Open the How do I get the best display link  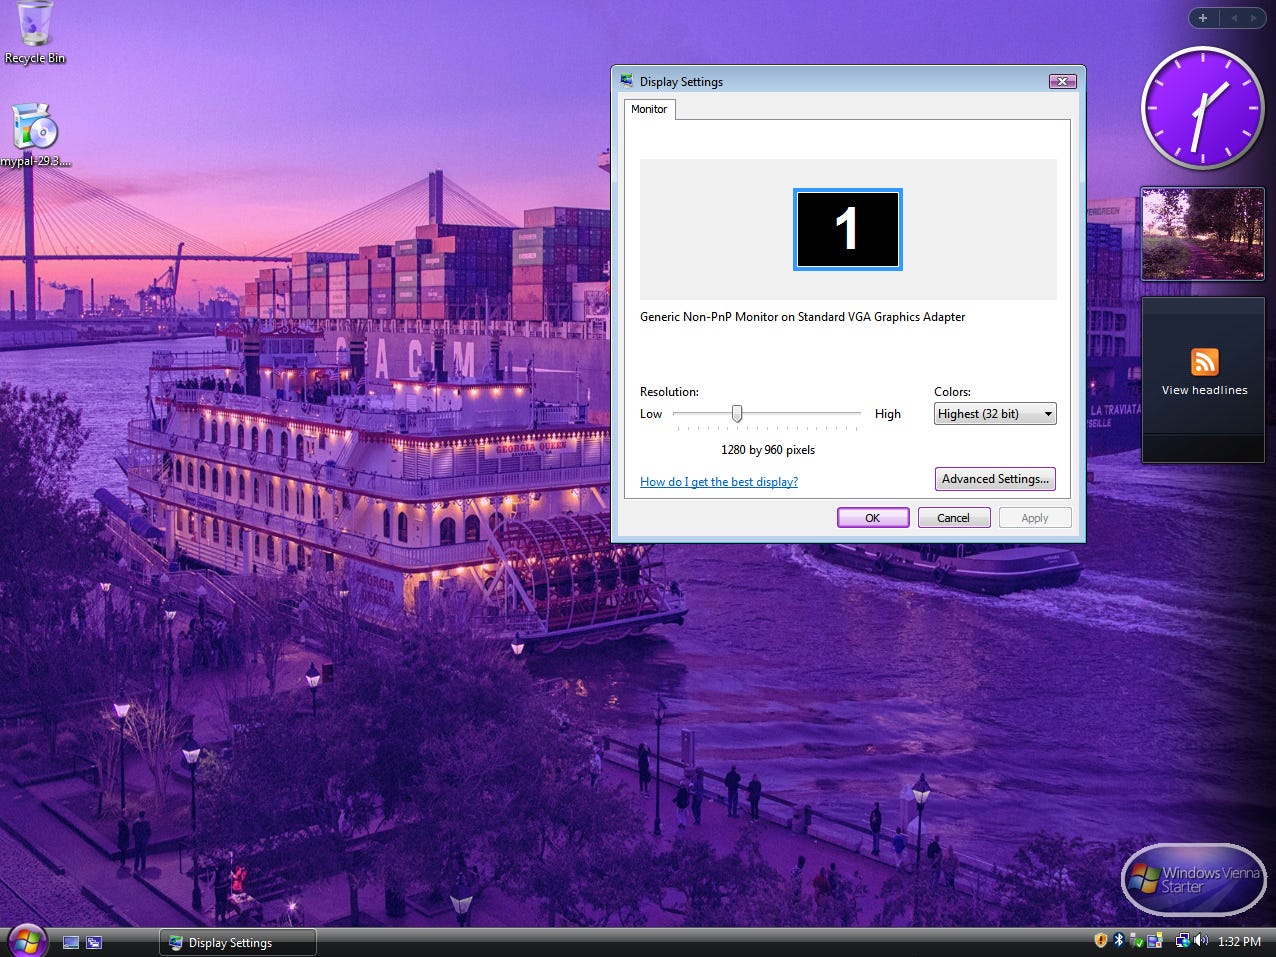point(718,482)
